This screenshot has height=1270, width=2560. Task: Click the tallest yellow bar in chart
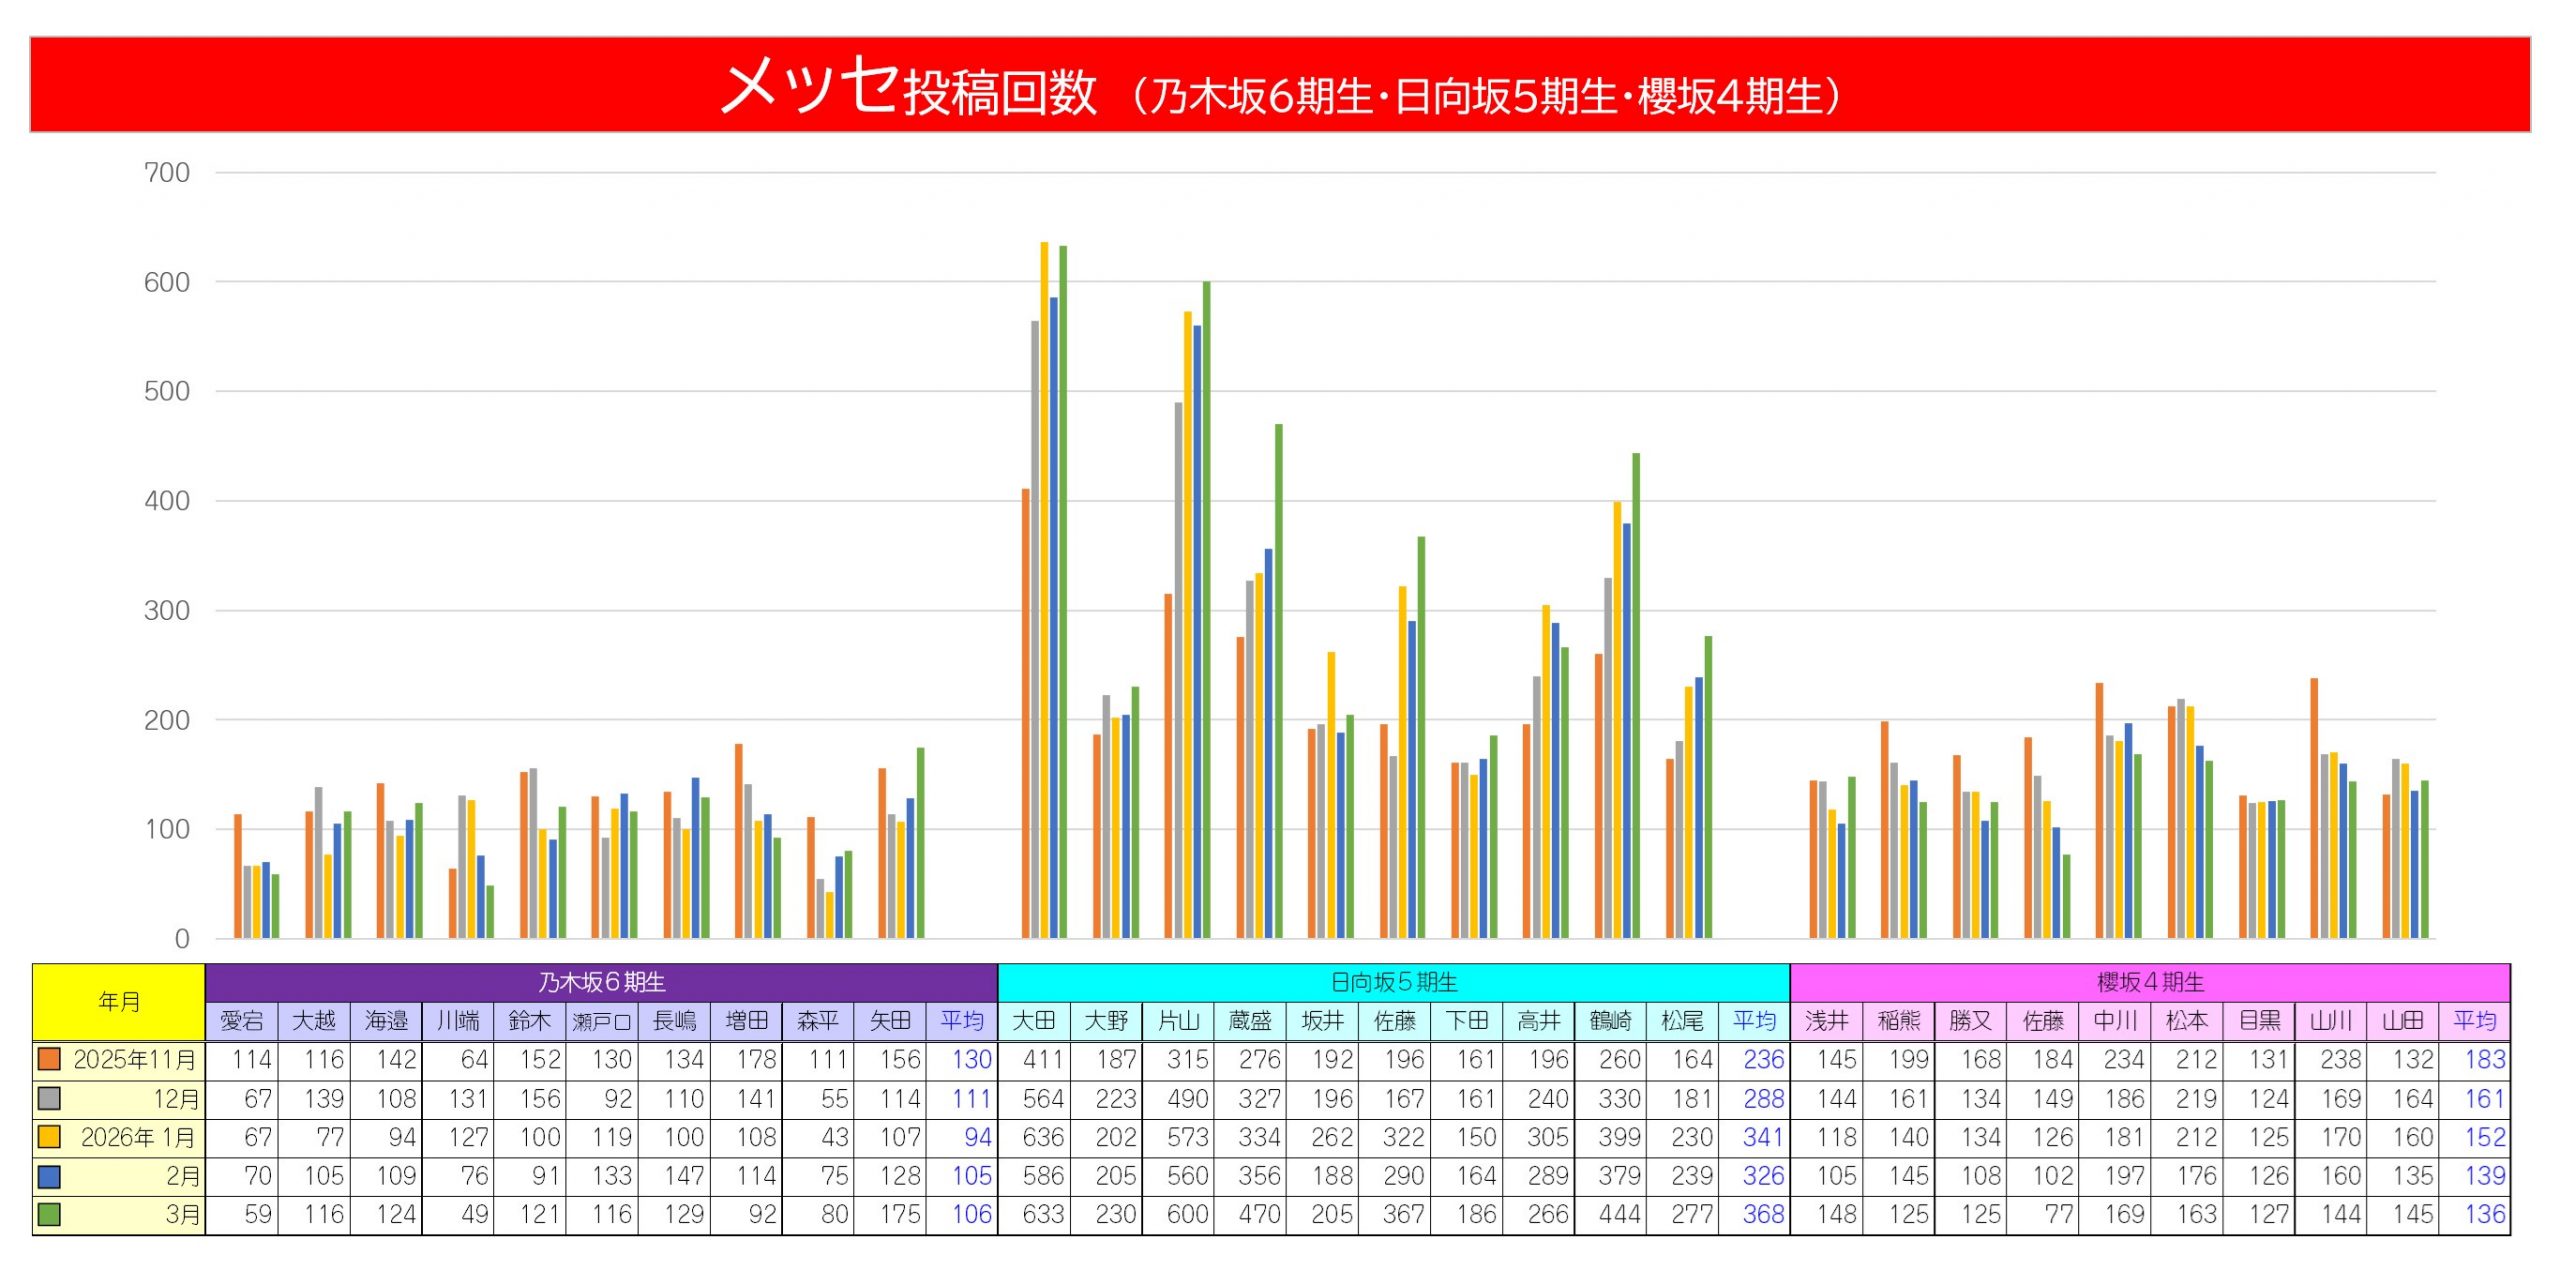tap(1044, 590)
